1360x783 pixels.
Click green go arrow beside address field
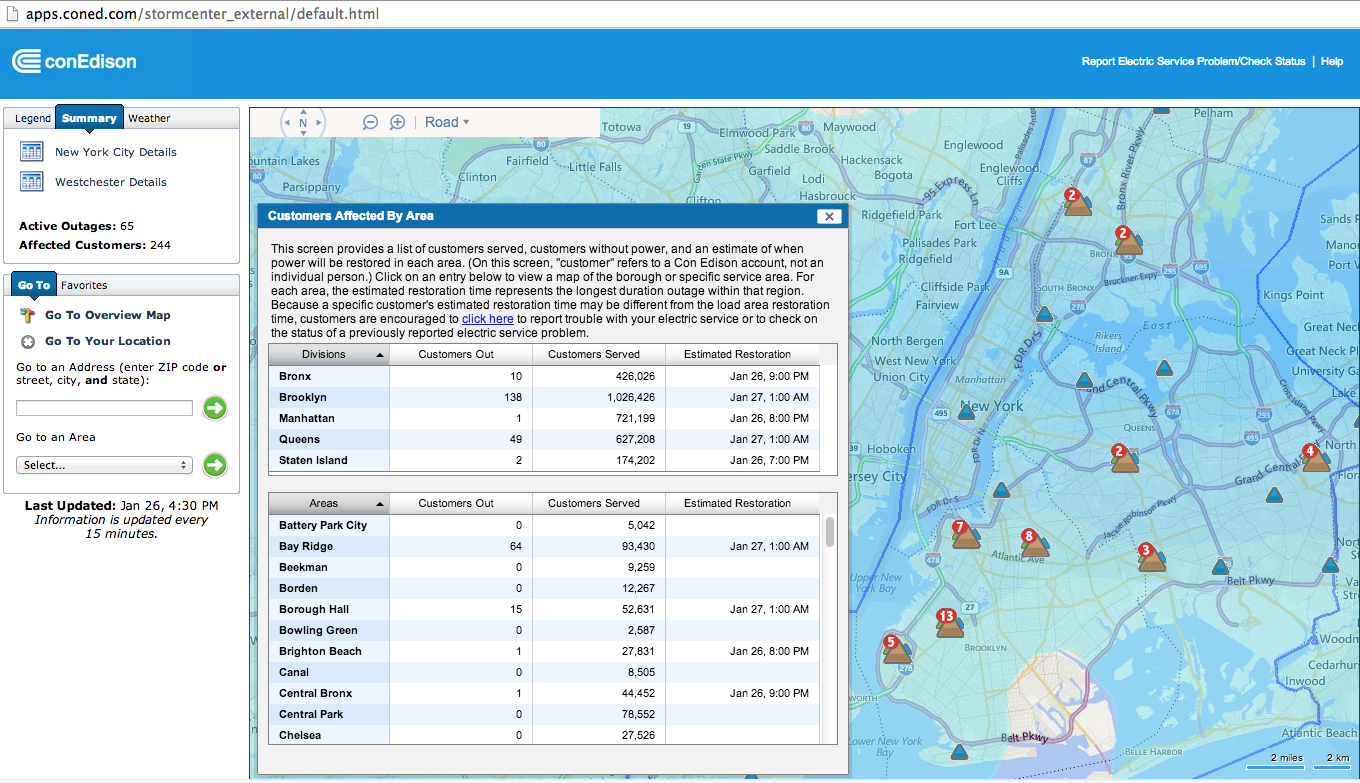tap(215, 408)
